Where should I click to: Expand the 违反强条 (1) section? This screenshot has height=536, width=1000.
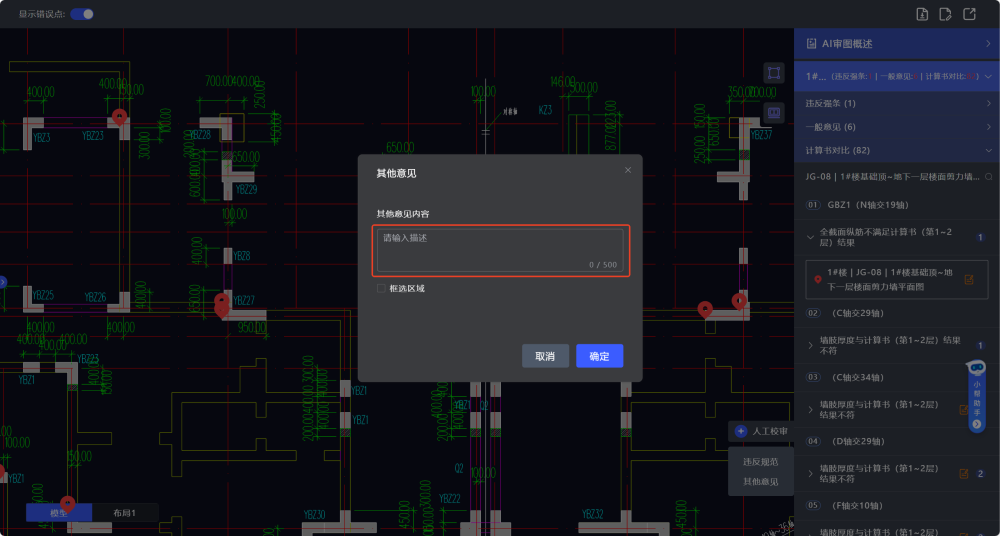click(988, 103)
